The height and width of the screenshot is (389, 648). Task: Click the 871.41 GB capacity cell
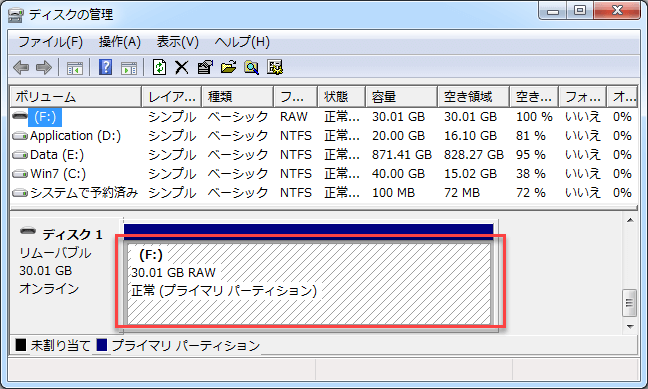click(x=402, y=155)
